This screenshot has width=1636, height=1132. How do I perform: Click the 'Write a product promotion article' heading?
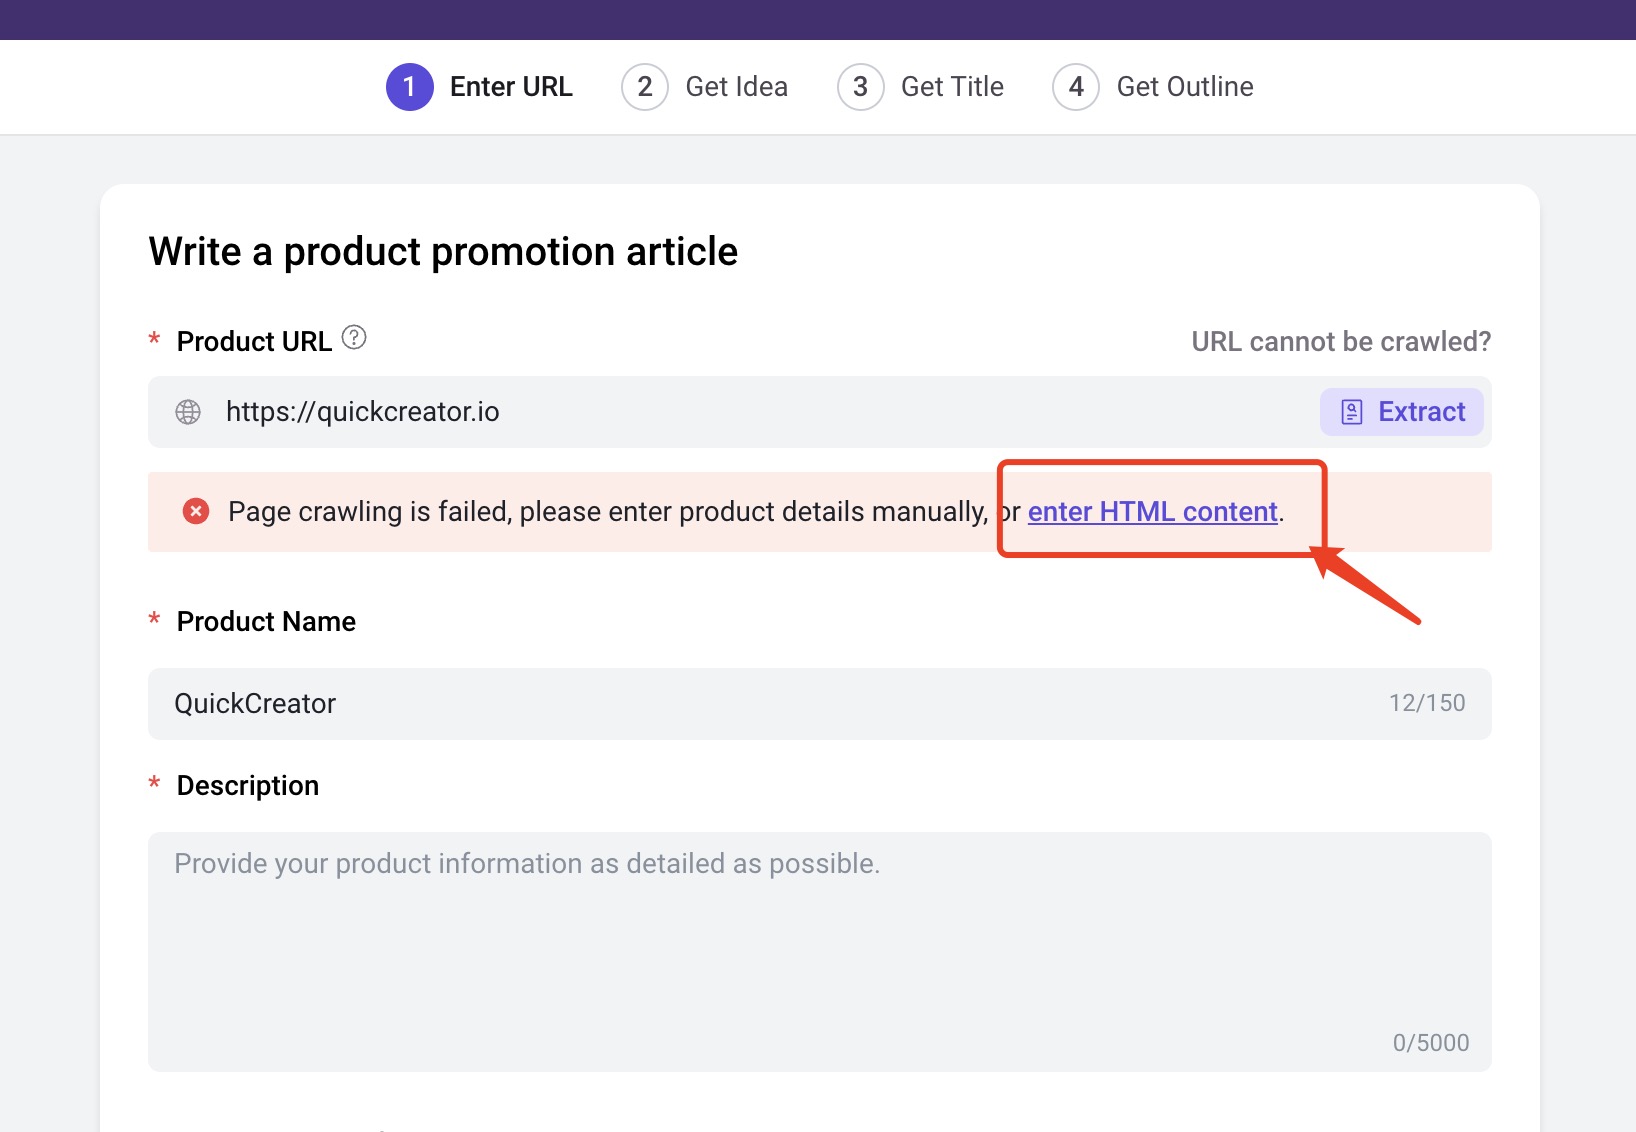tap(443, 252)
